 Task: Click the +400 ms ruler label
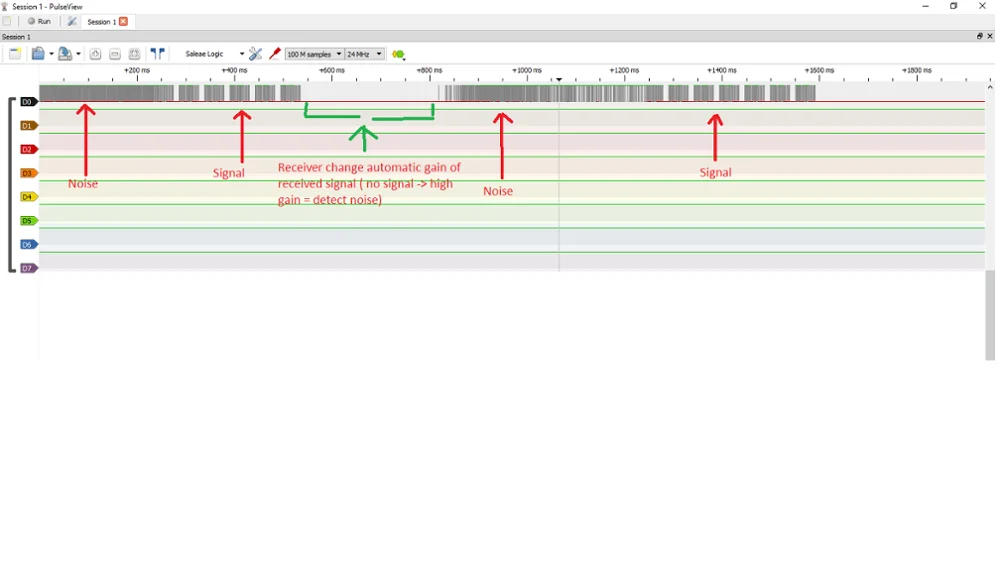coord(234,70)
